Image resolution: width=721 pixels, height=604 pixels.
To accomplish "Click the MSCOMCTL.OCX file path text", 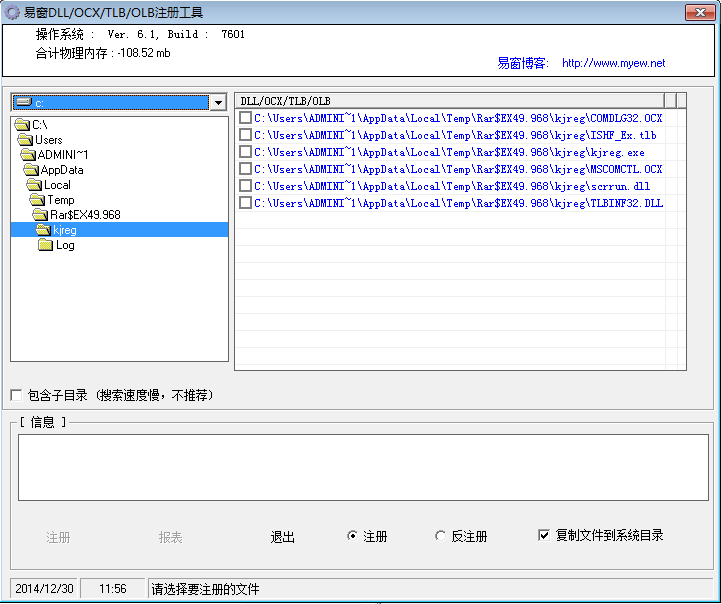I will [x=458, y=169].
